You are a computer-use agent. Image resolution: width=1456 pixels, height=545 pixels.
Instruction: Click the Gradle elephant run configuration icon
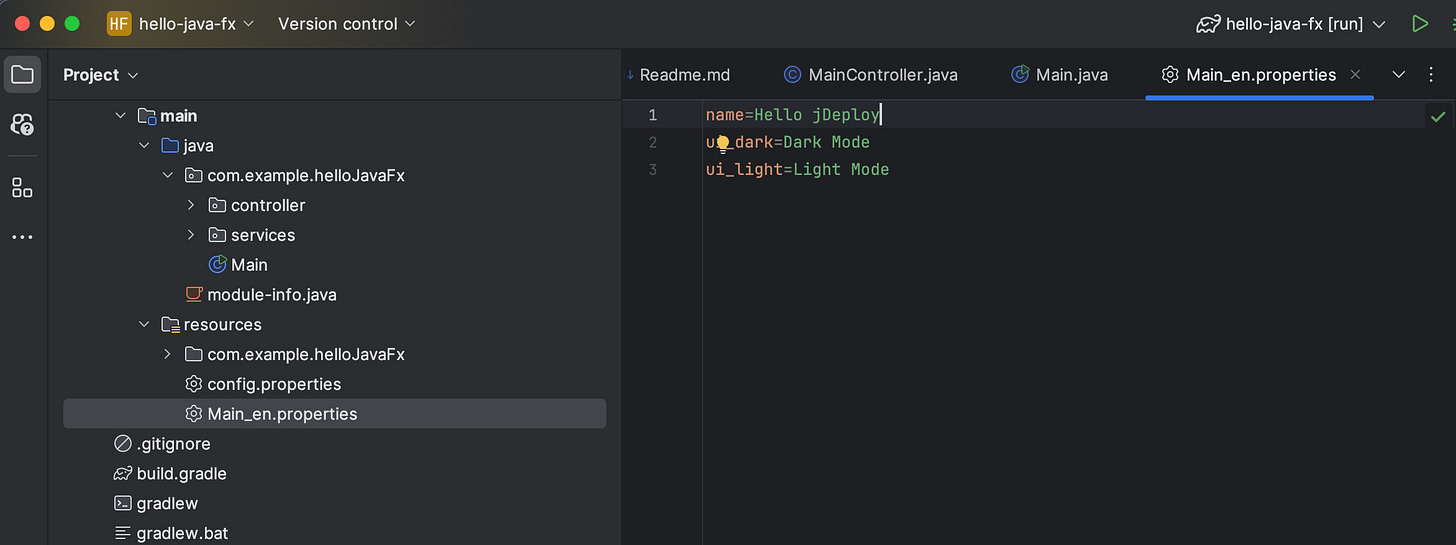pyautogui.click(x=1208, y=23)
